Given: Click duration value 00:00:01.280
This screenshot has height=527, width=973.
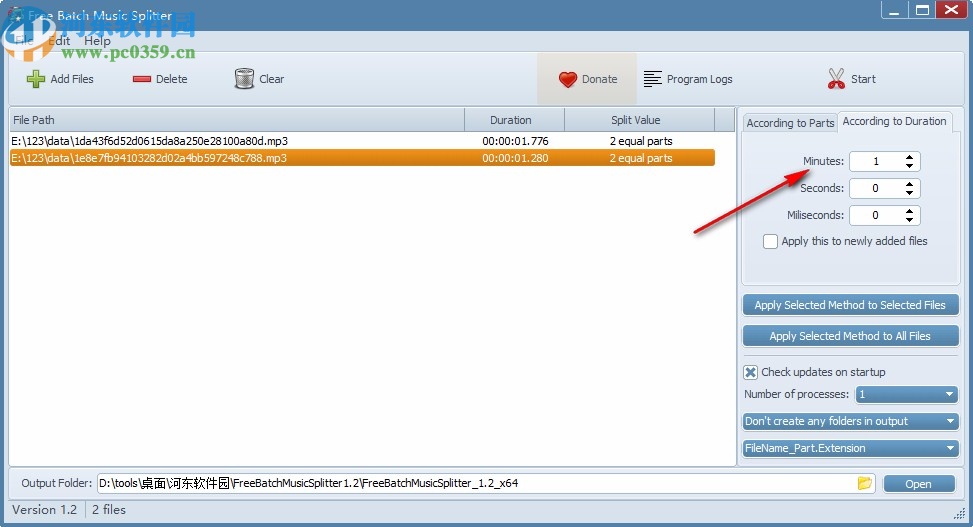Looking at the screenshot, I should 515,158.
